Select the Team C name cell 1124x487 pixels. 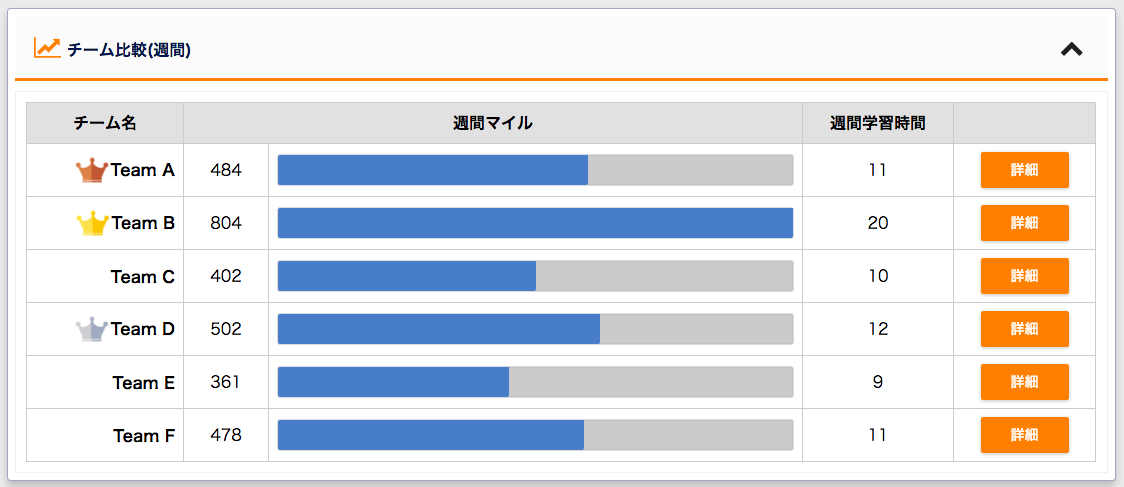pos(105,276)
